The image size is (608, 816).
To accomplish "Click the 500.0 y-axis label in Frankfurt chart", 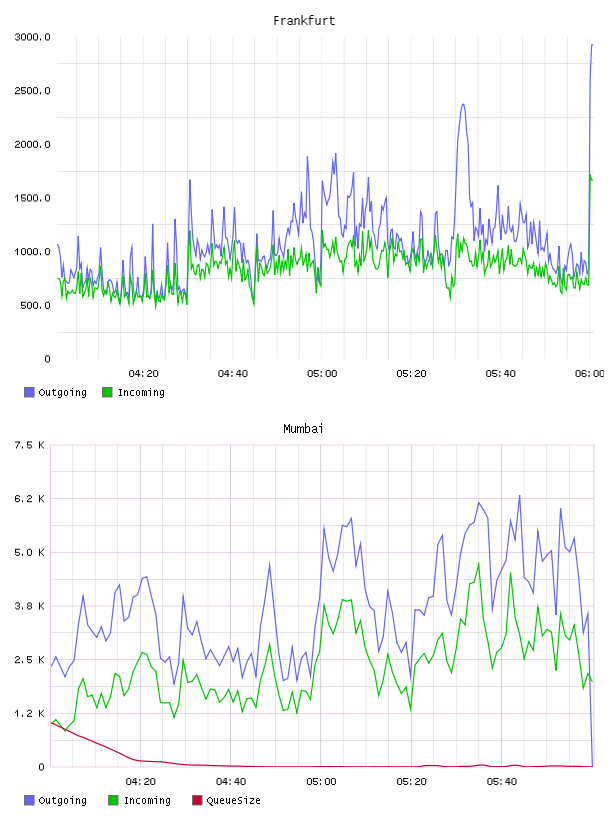I will click(35, 305).
